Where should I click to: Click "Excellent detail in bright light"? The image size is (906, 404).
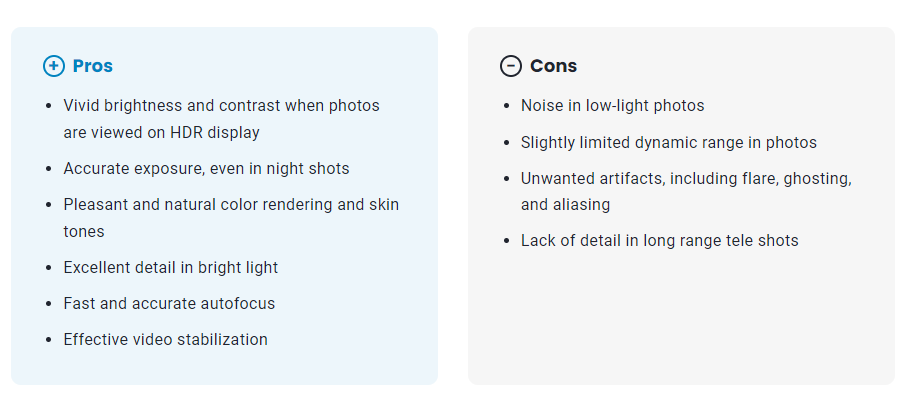tap(170, 267)
